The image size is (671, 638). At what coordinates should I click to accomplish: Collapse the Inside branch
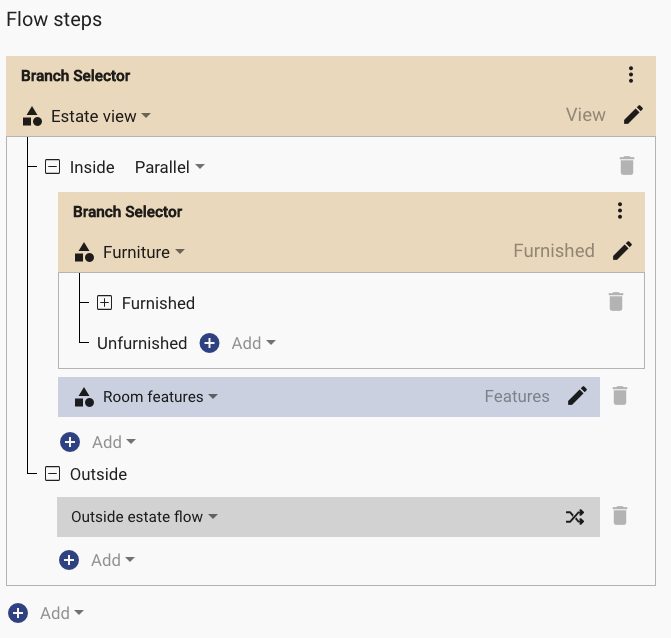[x=53, y=166]
